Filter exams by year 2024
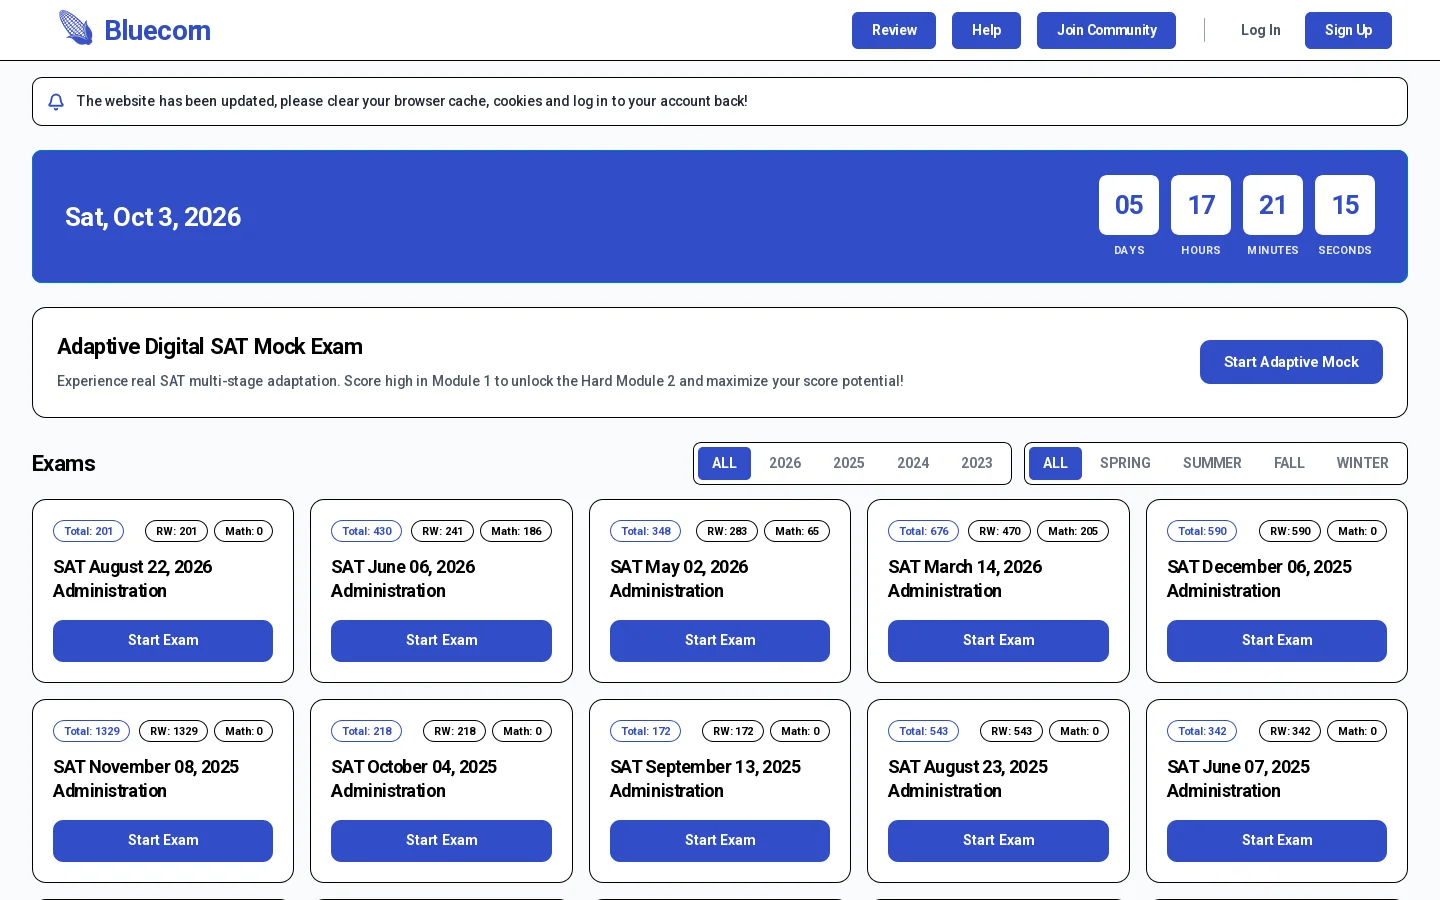Screen dimensions: 1440x900 913,463
